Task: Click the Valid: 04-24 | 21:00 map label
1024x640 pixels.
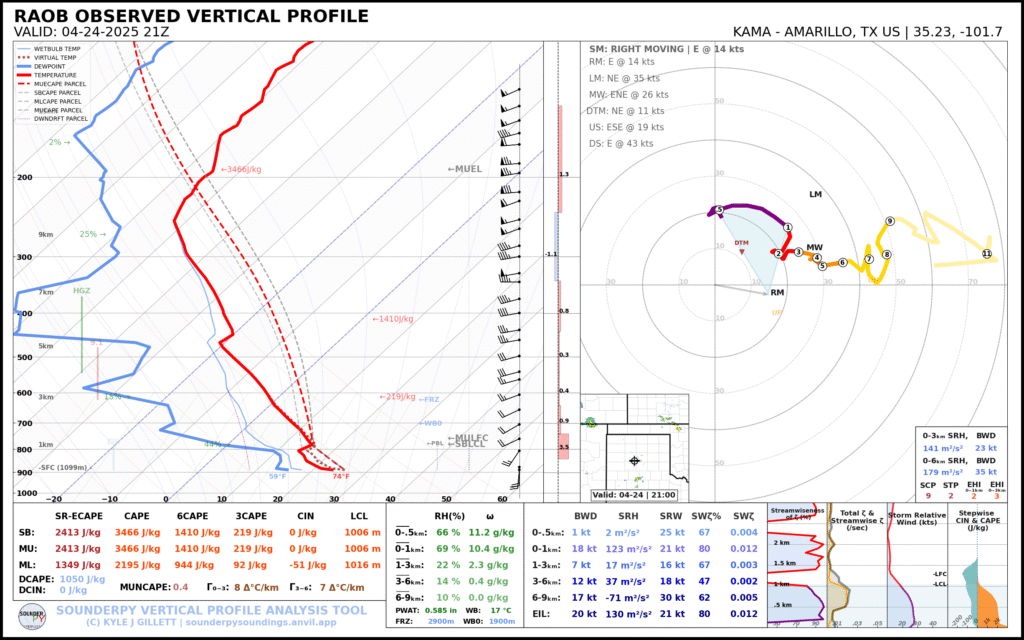Action: click(634, 494)
